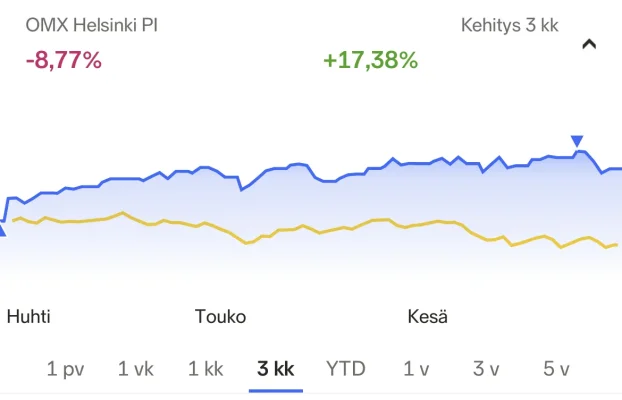The height and width of the screenshot is (400, 622).
Task: Click the Kehitys 3 kk label
Action: (x=509, y=25)
